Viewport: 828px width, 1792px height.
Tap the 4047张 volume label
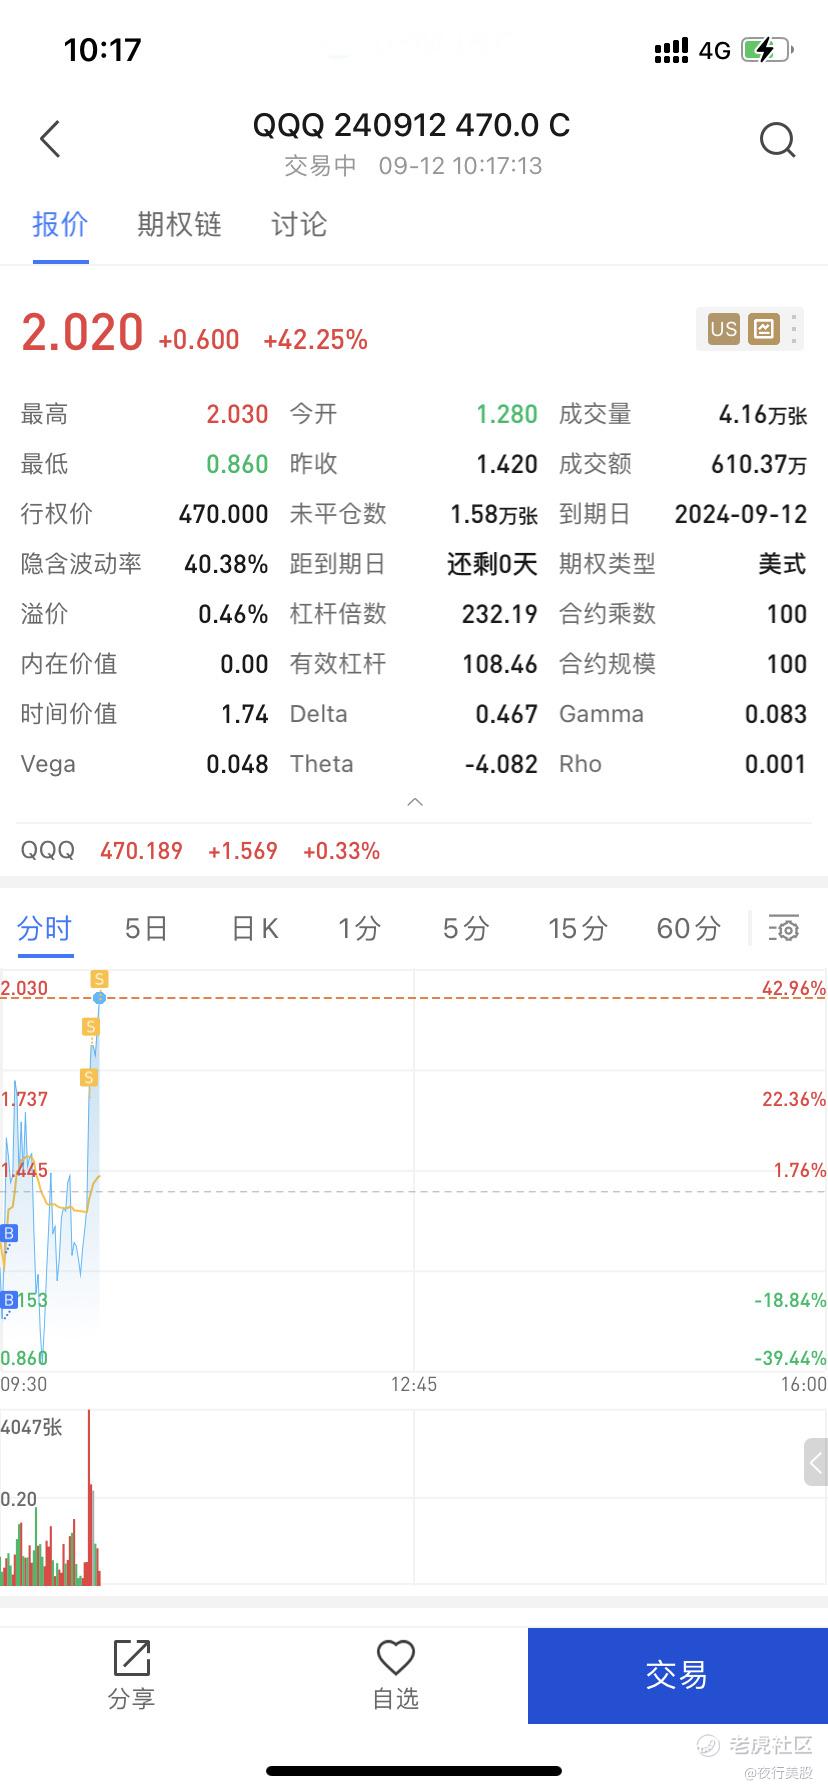click(x=31, y=1427)
